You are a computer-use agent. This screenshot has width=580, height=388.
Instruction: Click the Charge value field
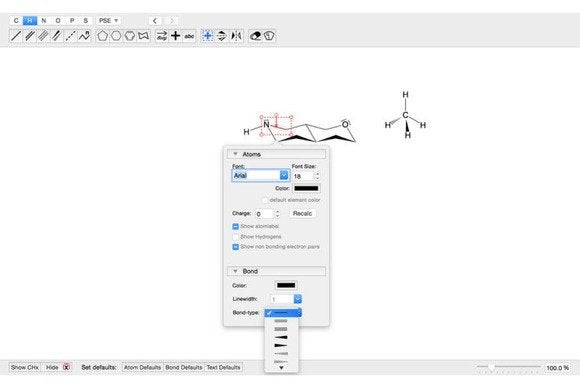(264, 214)
